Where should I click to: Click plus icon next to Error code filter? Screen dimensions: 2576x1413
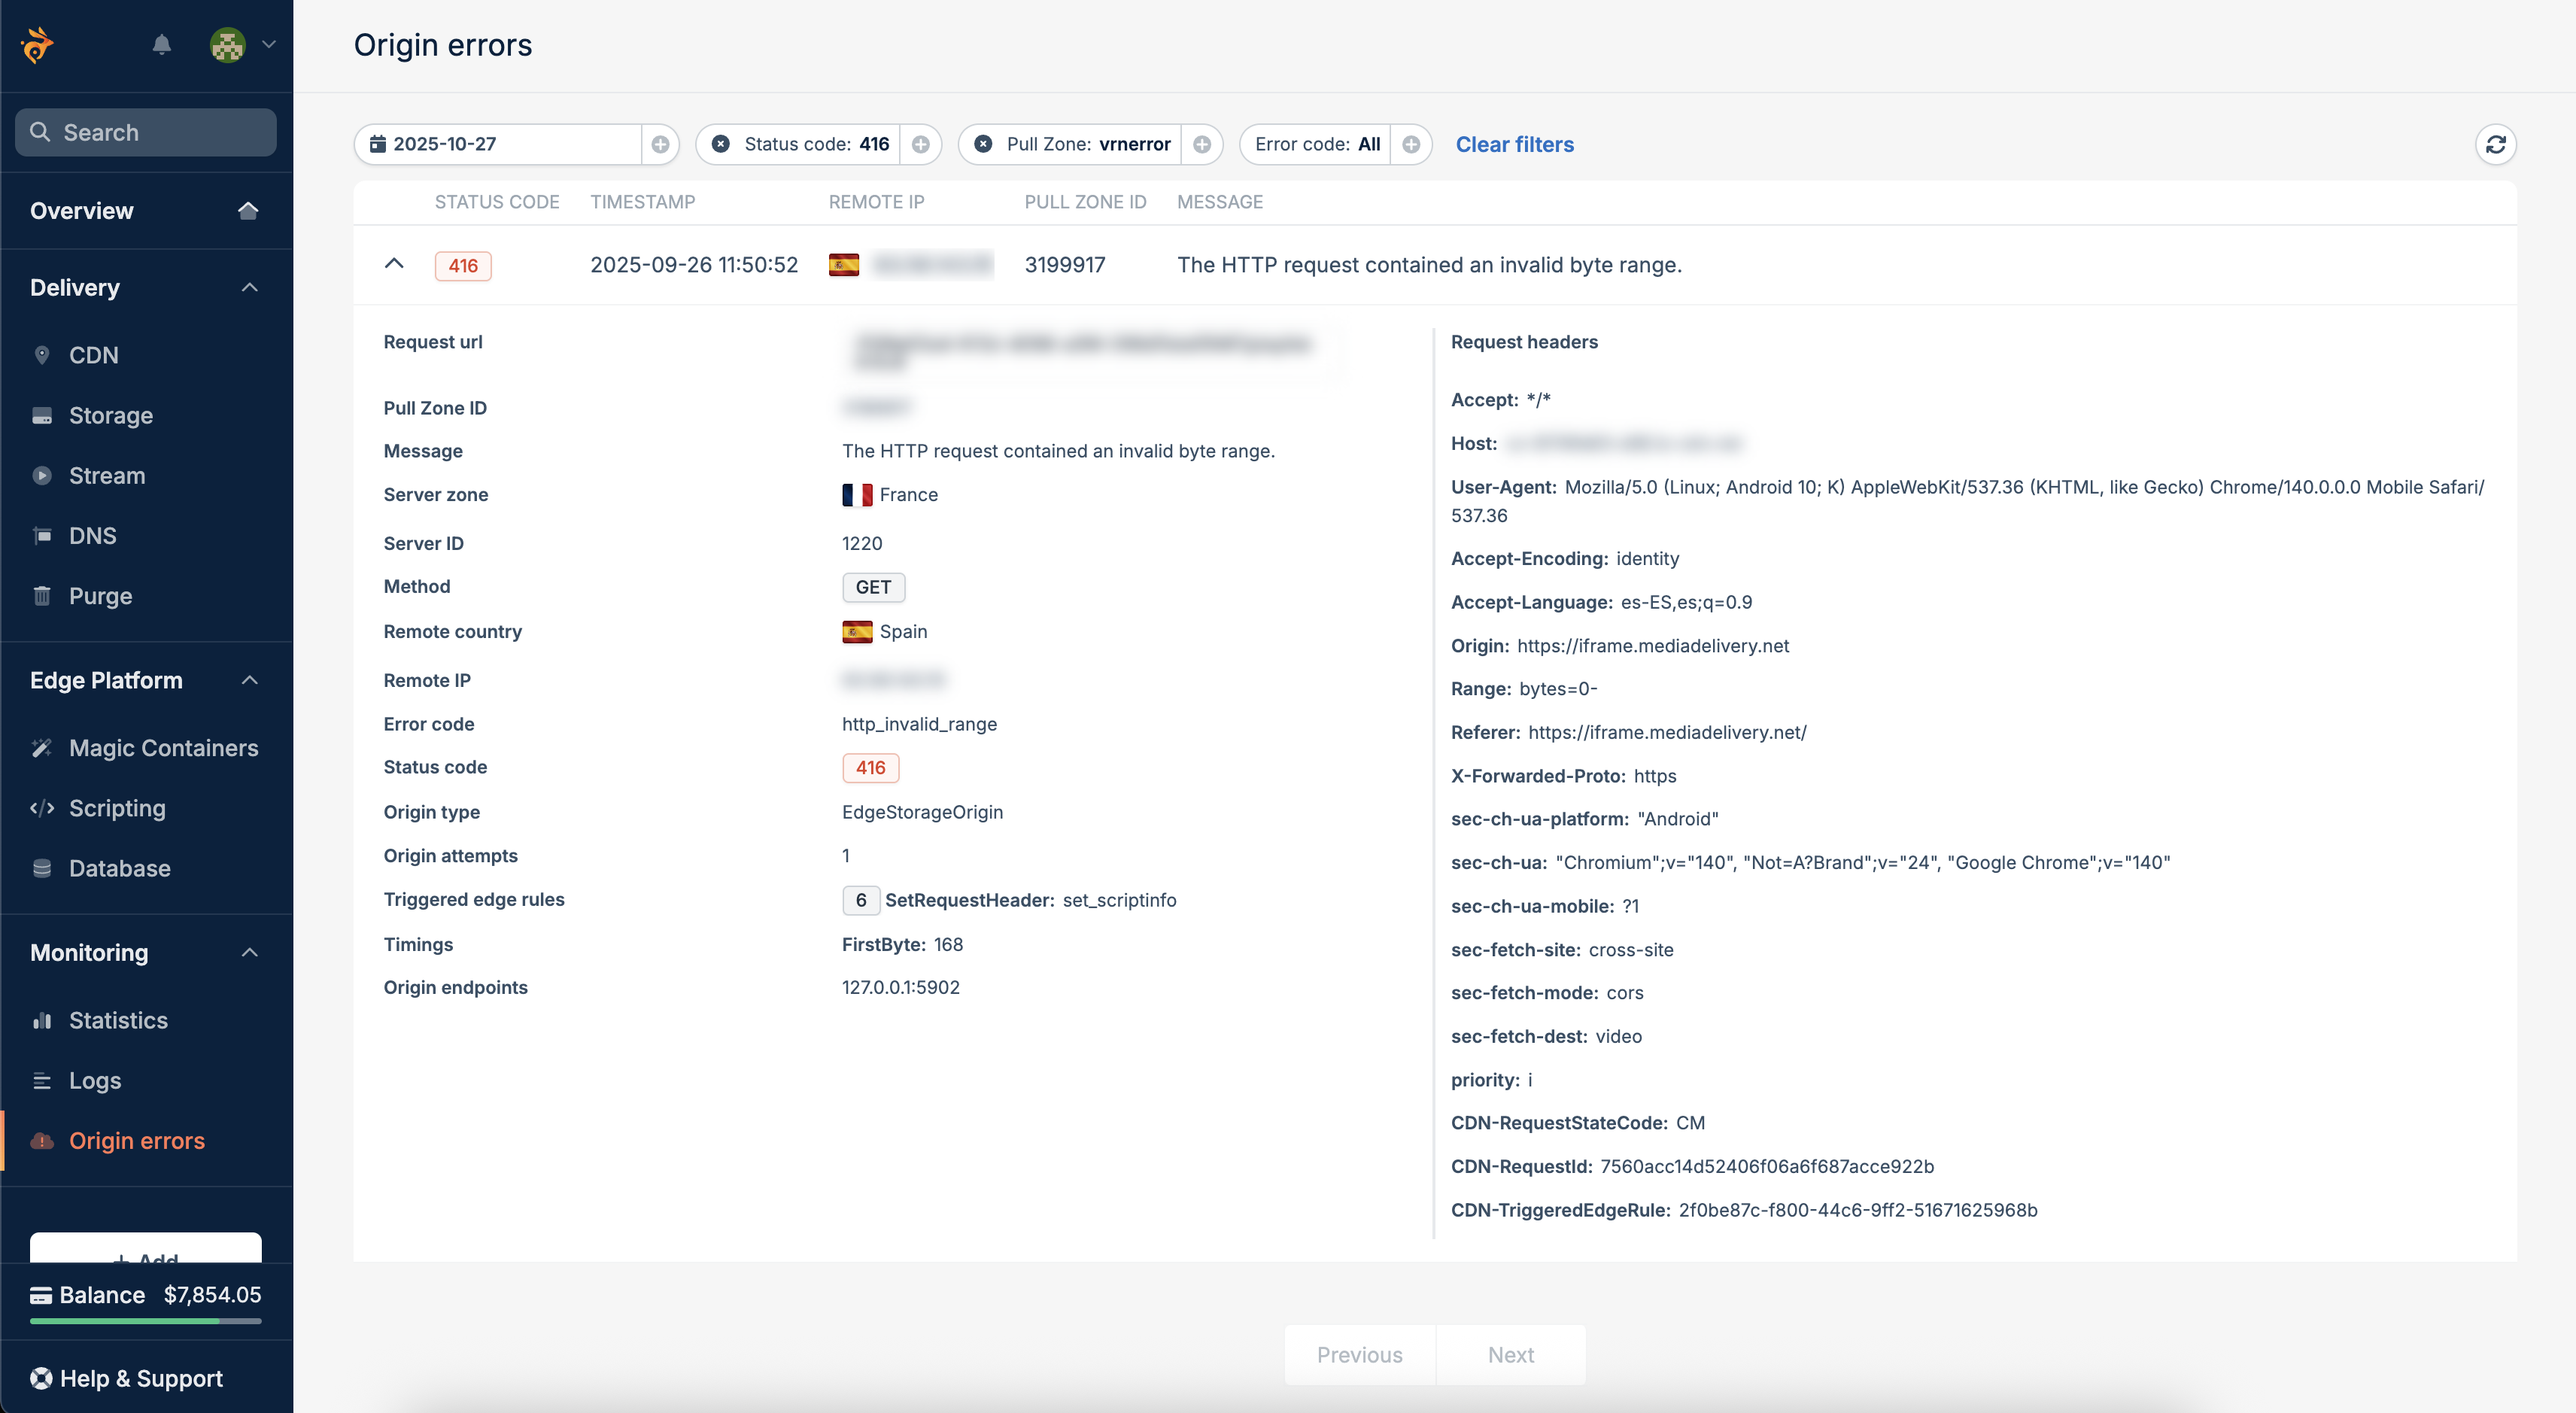click(1411, 144)
